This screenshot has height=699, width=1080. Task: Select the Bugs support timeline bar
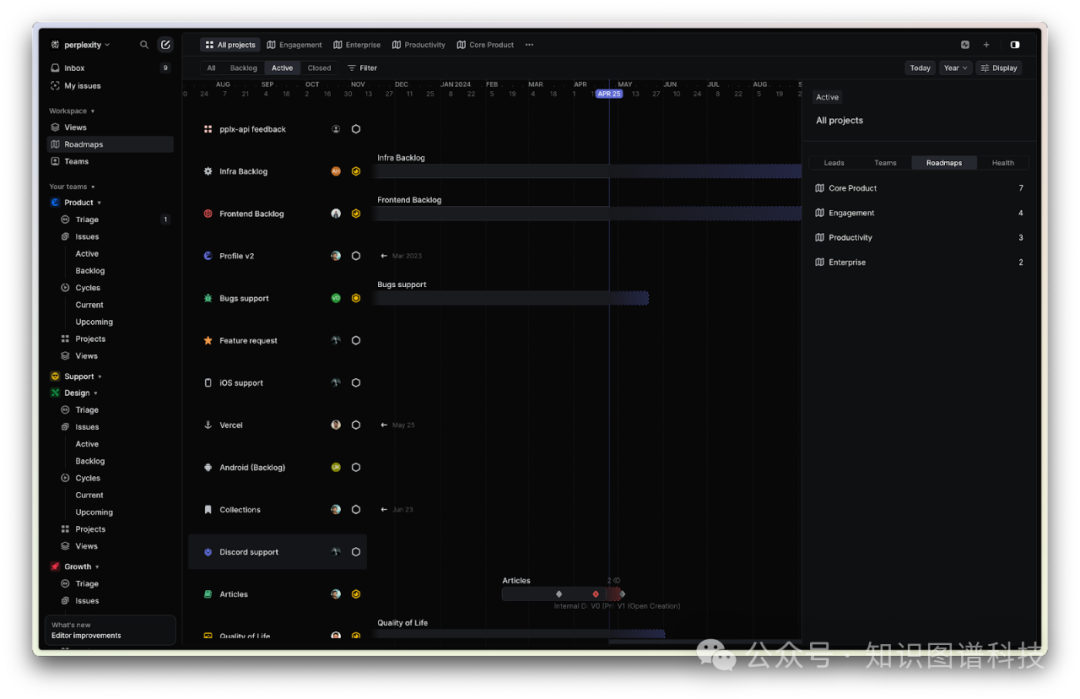(512, 298)
